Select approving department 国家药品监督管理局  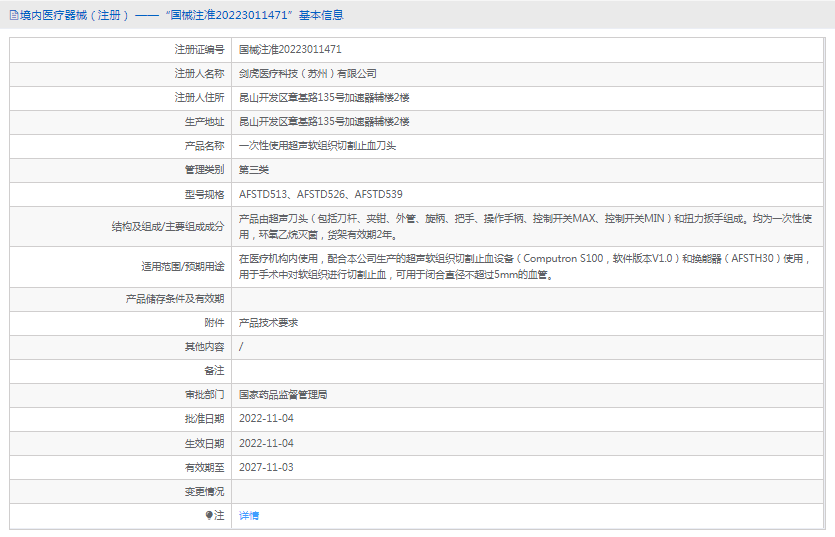pyautogui.click(x=283, y=395)
